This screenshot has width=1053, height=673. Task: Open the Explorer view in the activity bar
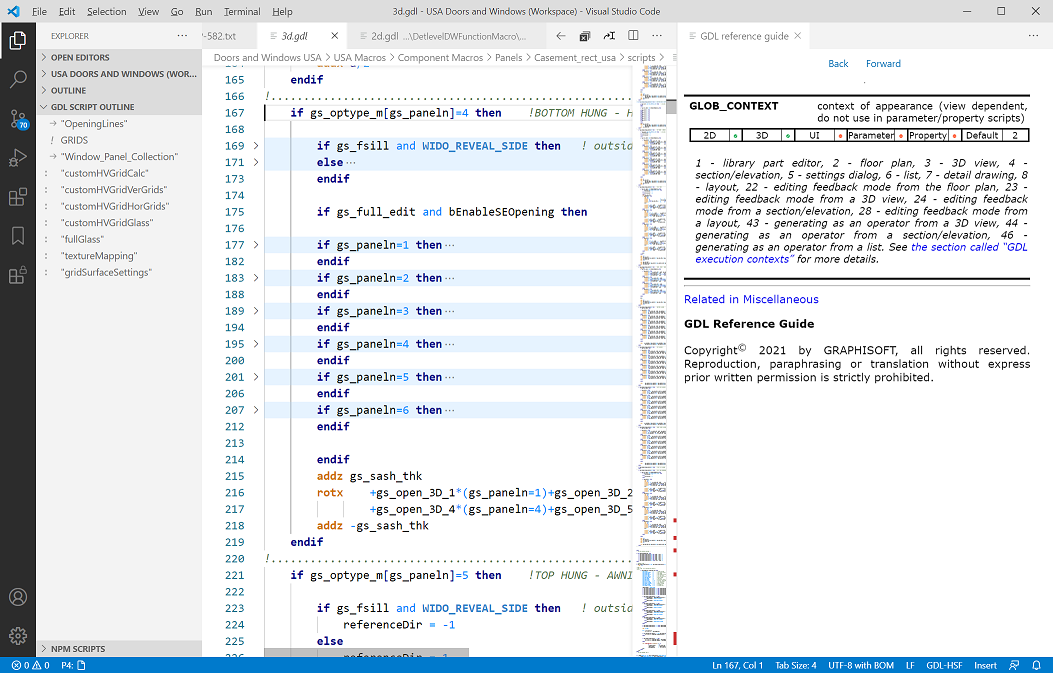(16, 42)
